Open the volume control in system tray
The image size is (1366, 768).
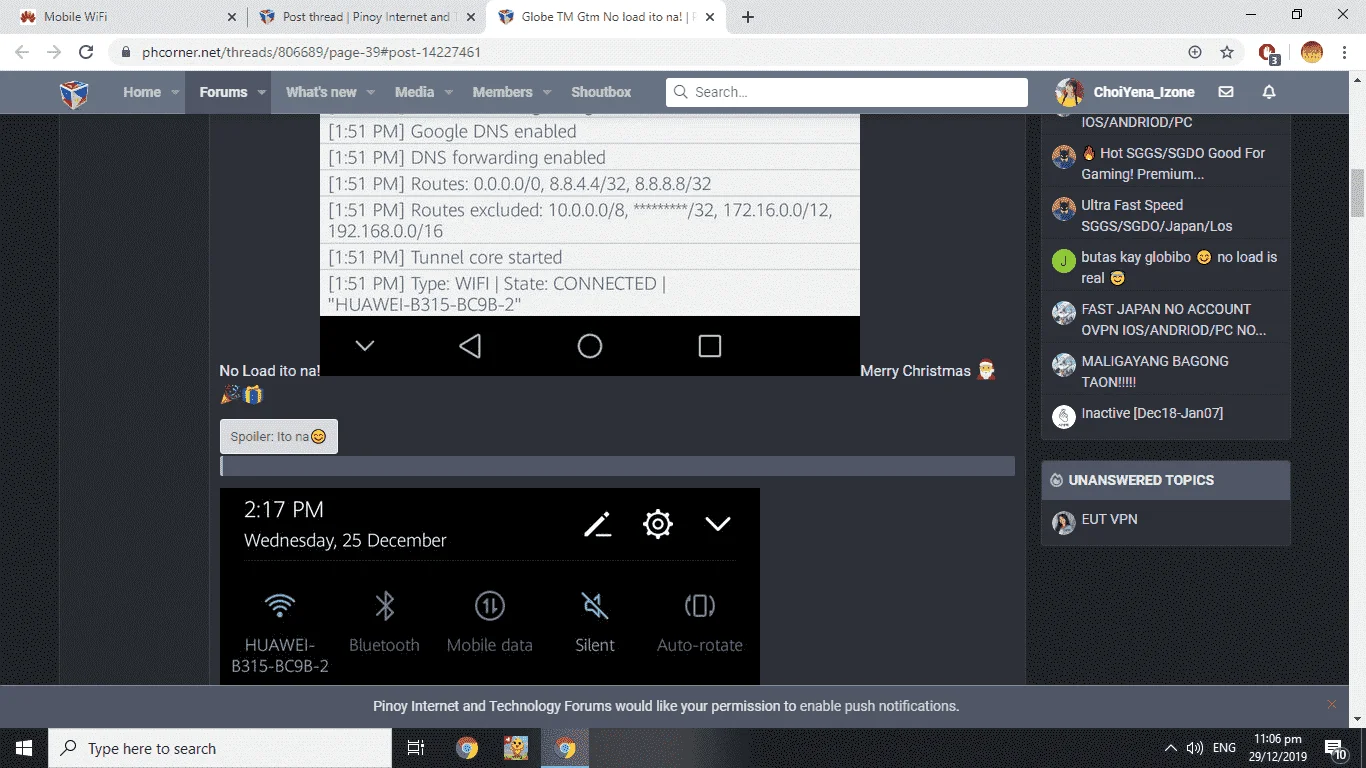1194,748
